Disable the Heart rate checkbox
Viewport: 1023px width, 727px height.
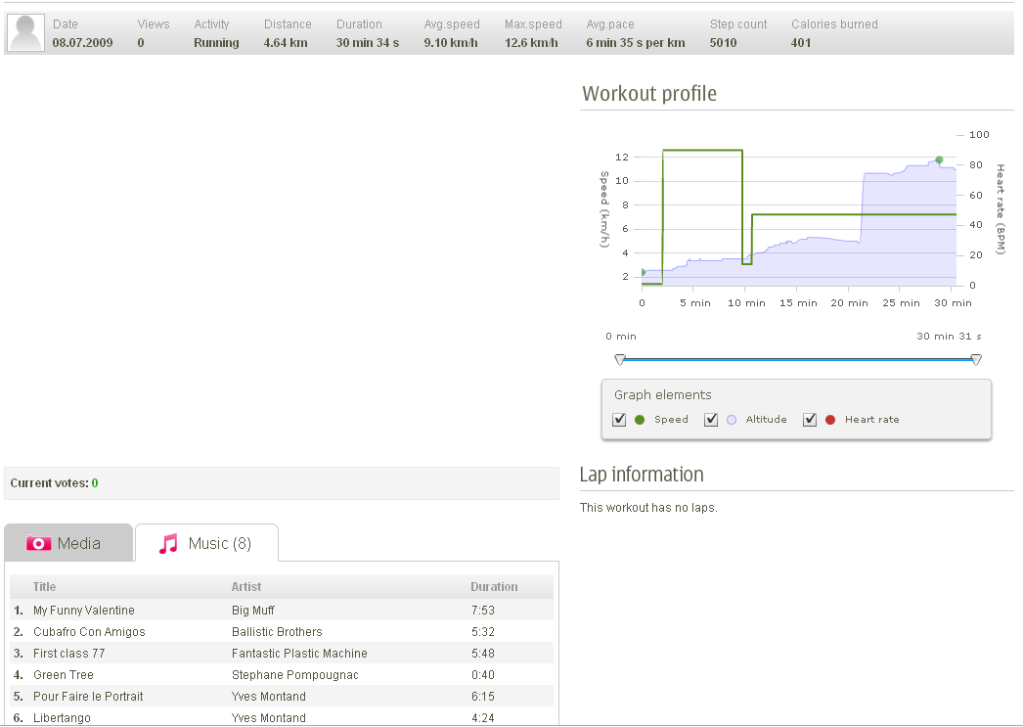pos(809,420)
